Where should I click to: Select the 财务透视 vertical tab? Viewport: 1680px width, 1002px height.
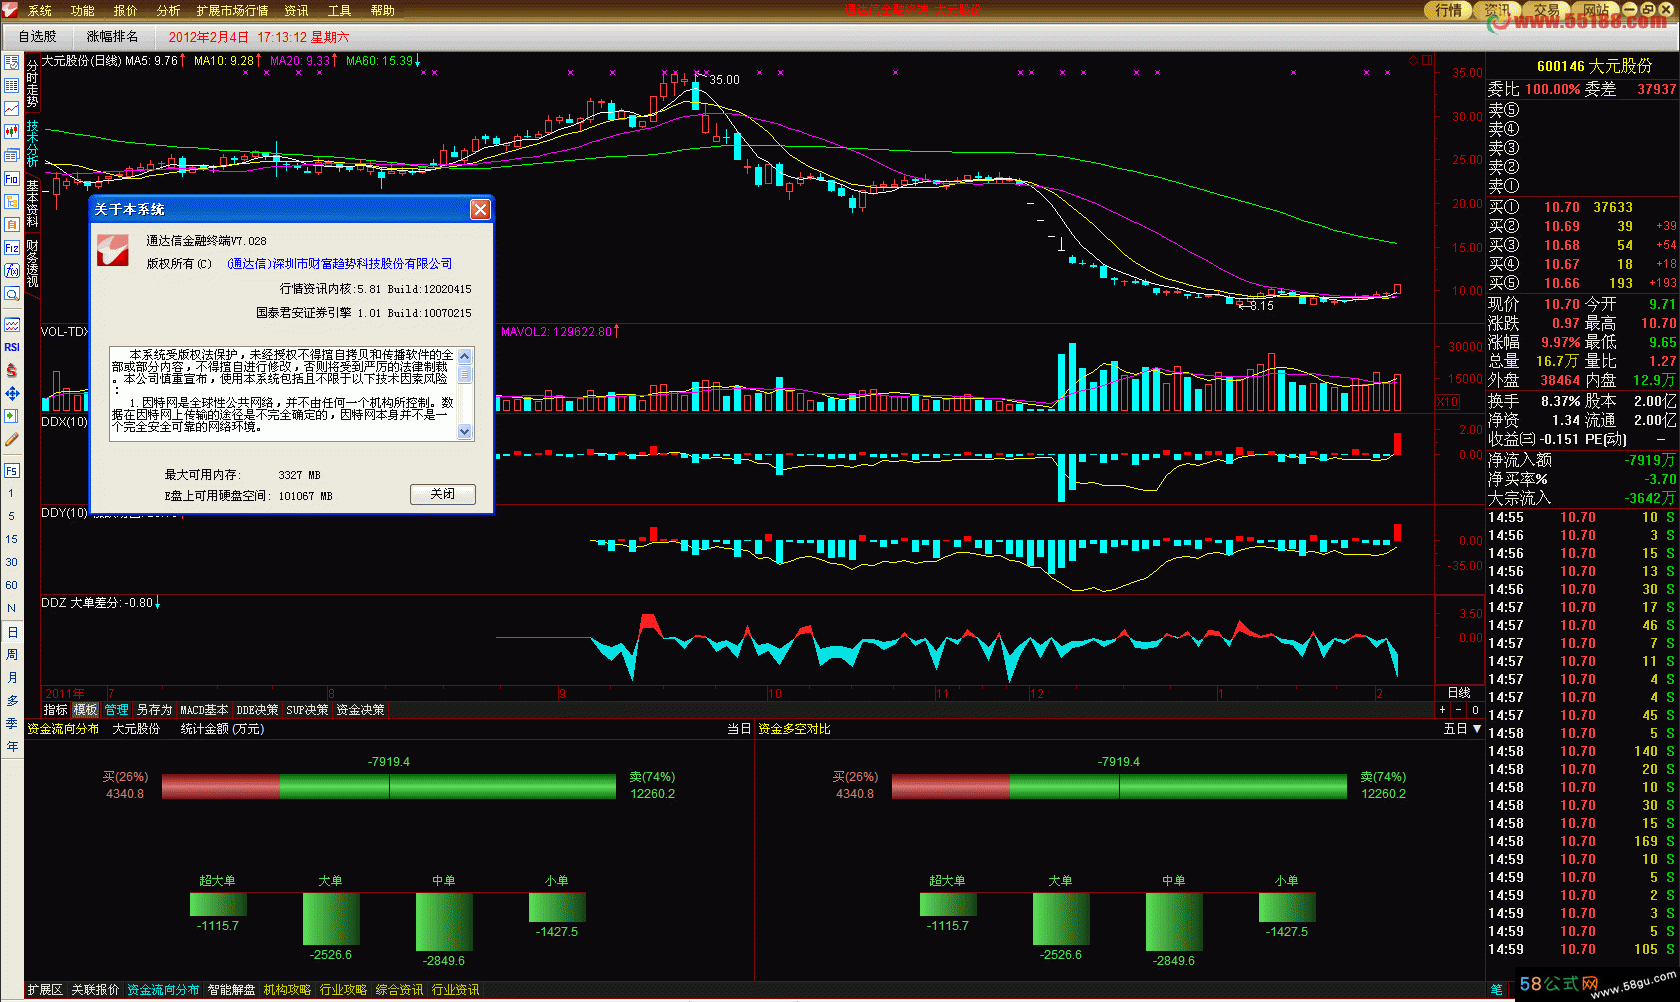(x=32, y=263)
